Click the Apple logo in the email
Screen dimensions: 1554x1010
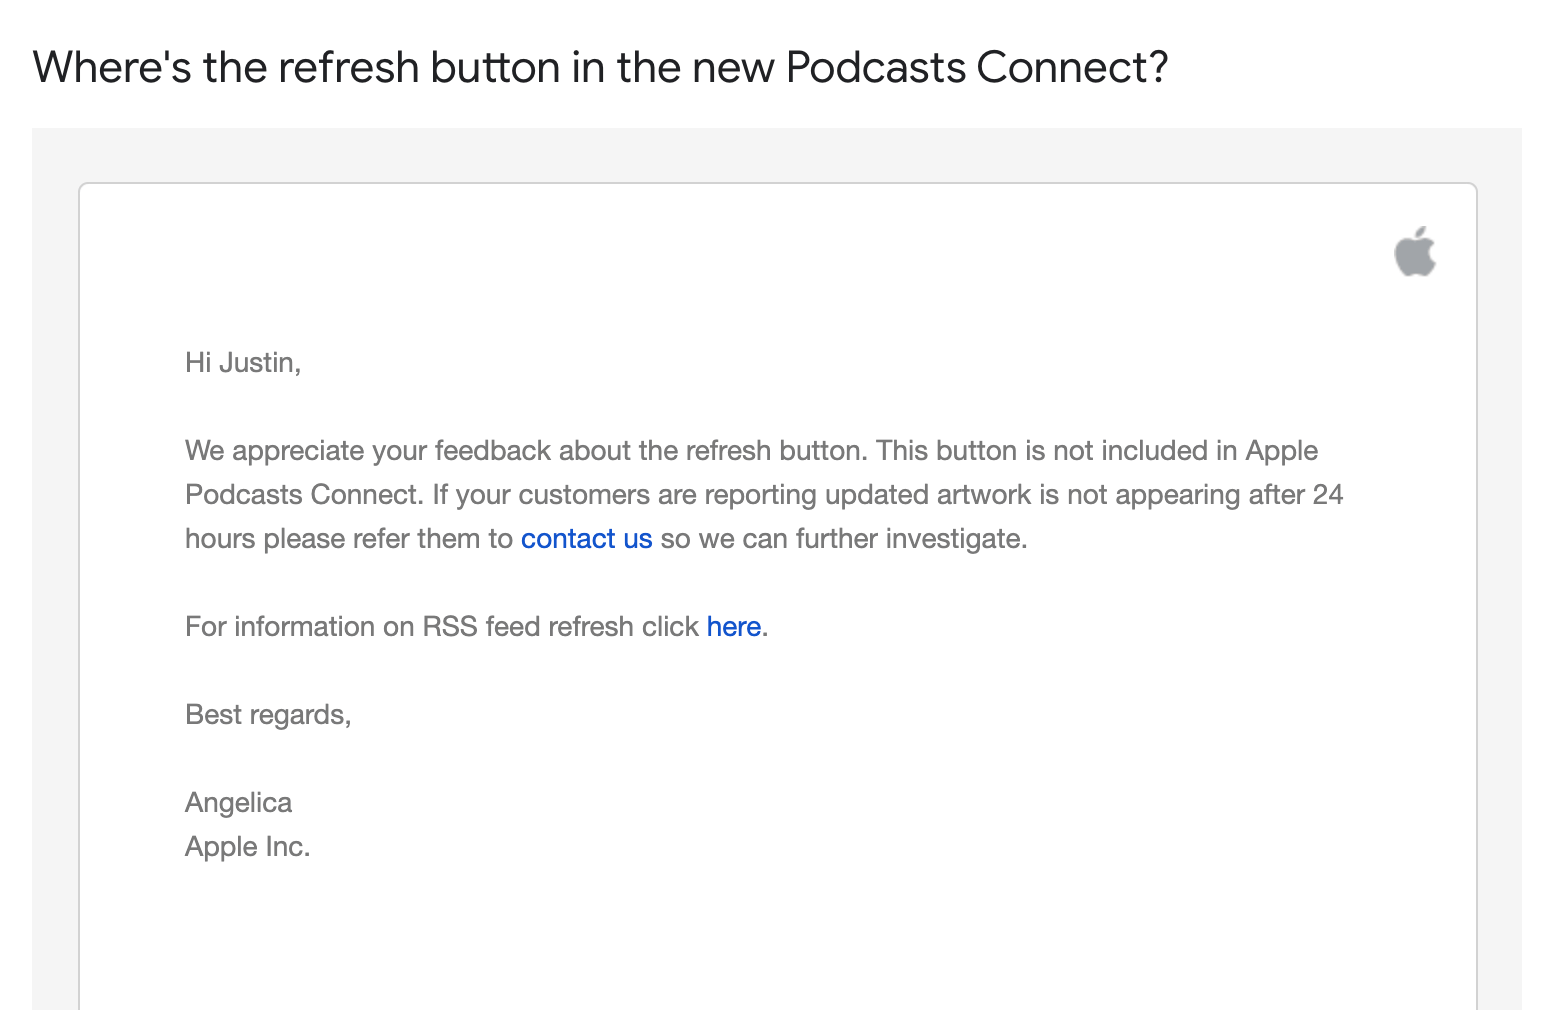coord(1415,252)
